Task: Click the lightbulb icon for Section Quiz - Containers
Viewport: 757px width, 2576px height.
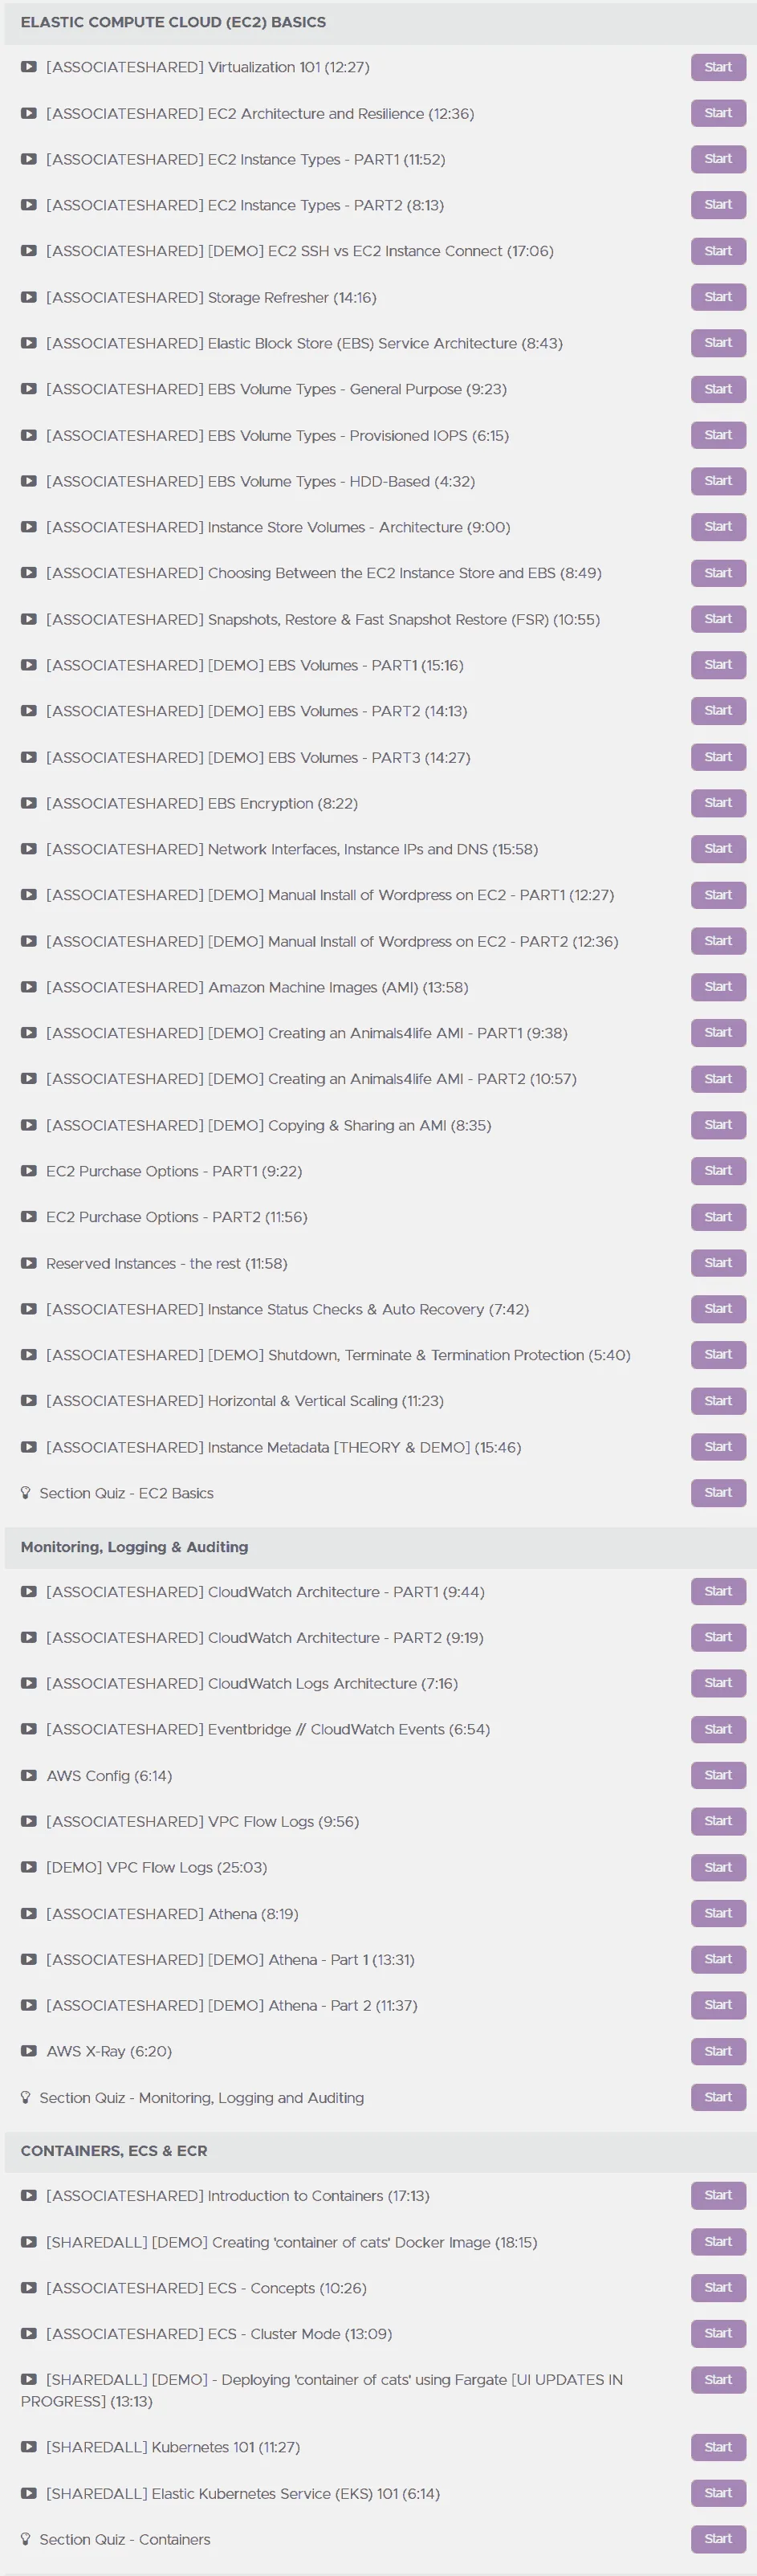Action: pyautogui.click(x=26, y=2540)
